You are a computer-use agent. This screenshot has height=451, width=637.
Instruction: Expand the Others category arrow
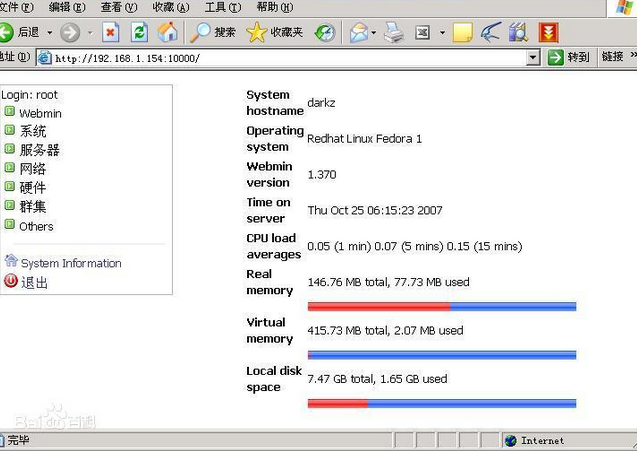coord(10,224)
